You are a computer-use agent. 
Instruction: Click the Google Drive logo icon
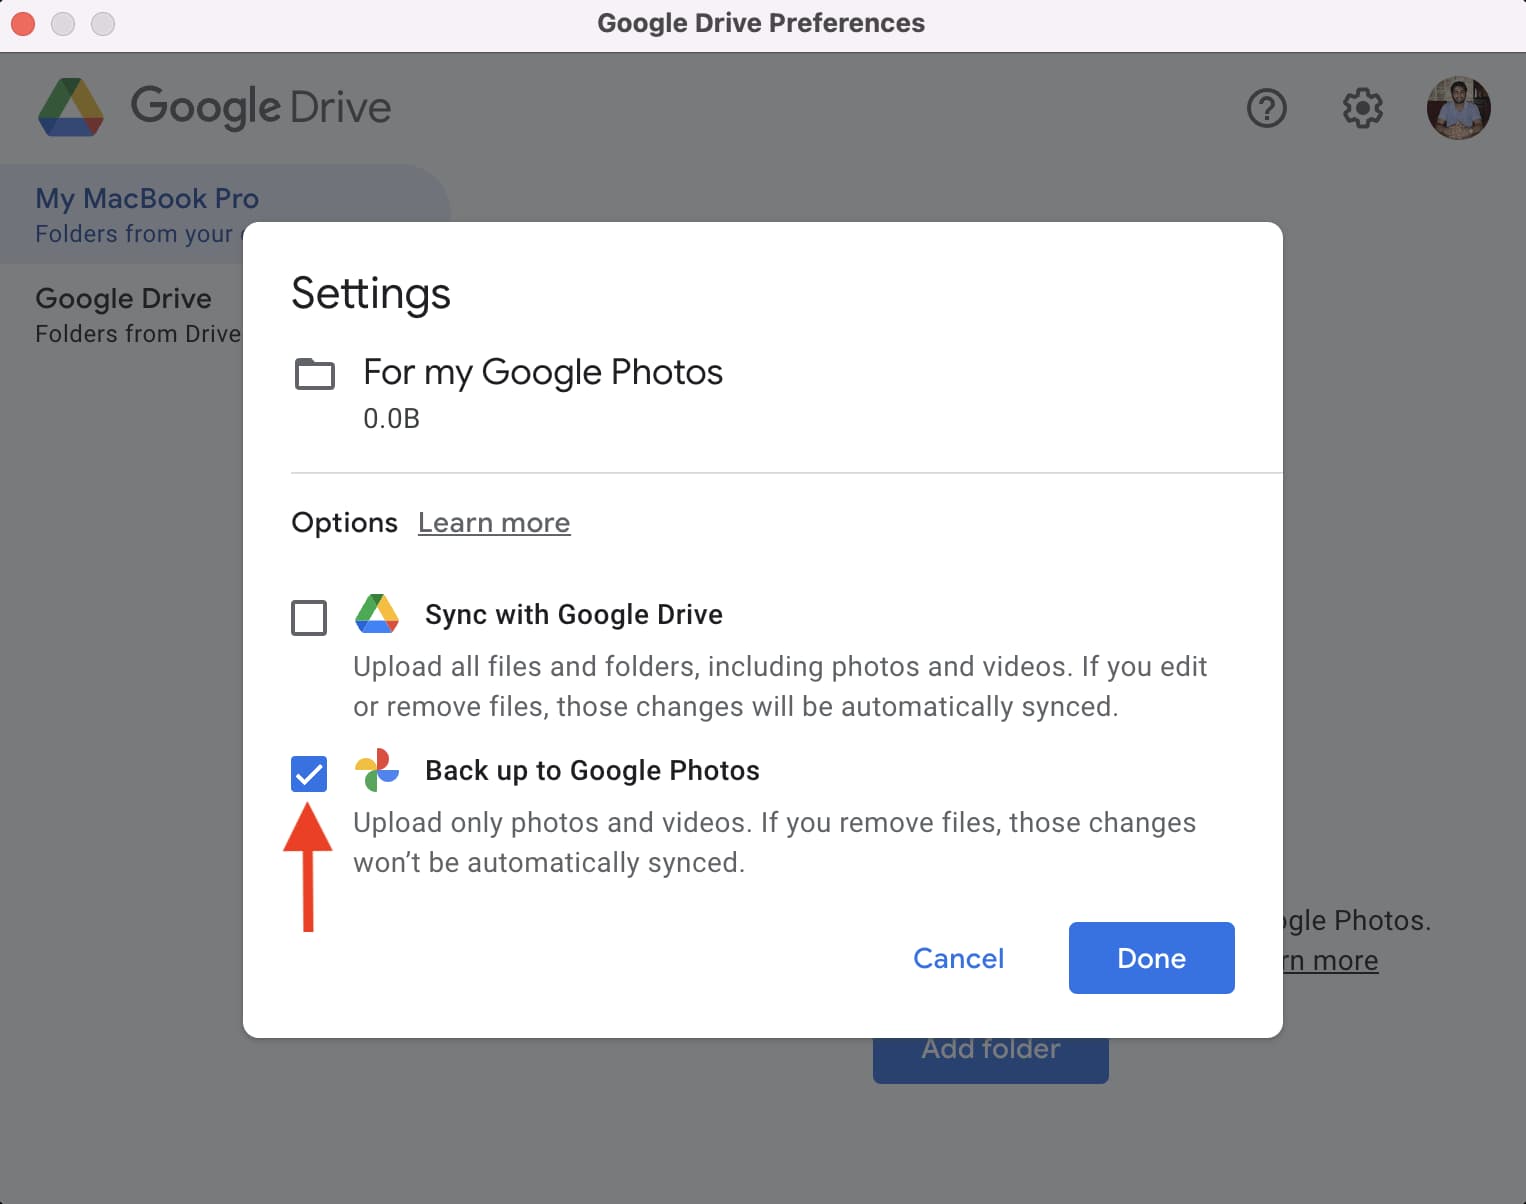coord(70,108)
